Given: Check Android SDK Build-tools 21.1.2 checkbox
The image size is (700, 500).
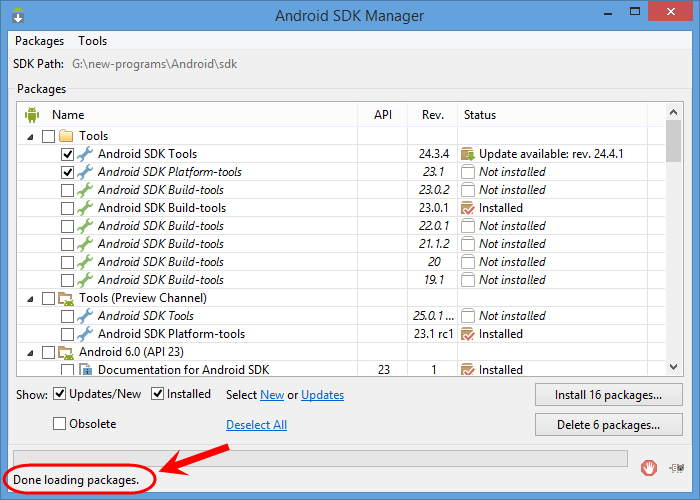Looking at the screenshot, I should pos(67,244).
